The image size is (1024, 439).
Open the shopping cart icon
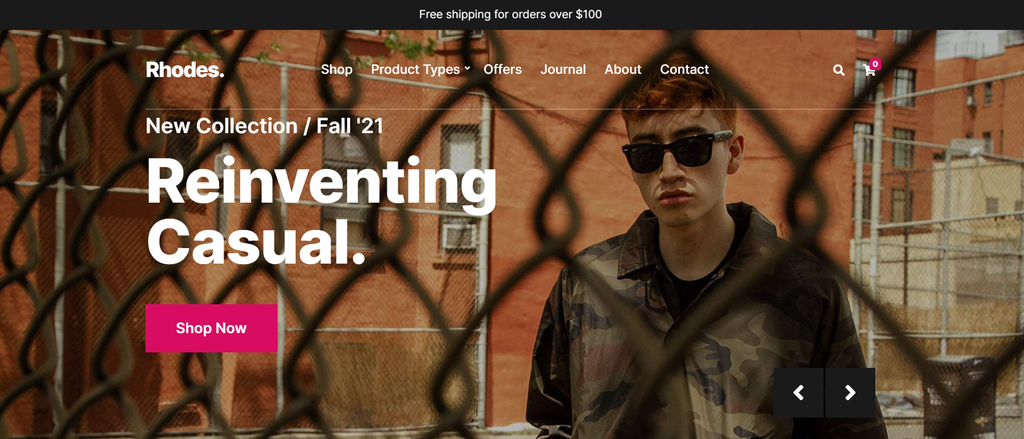pyautogui.click(x=869, y=71)
